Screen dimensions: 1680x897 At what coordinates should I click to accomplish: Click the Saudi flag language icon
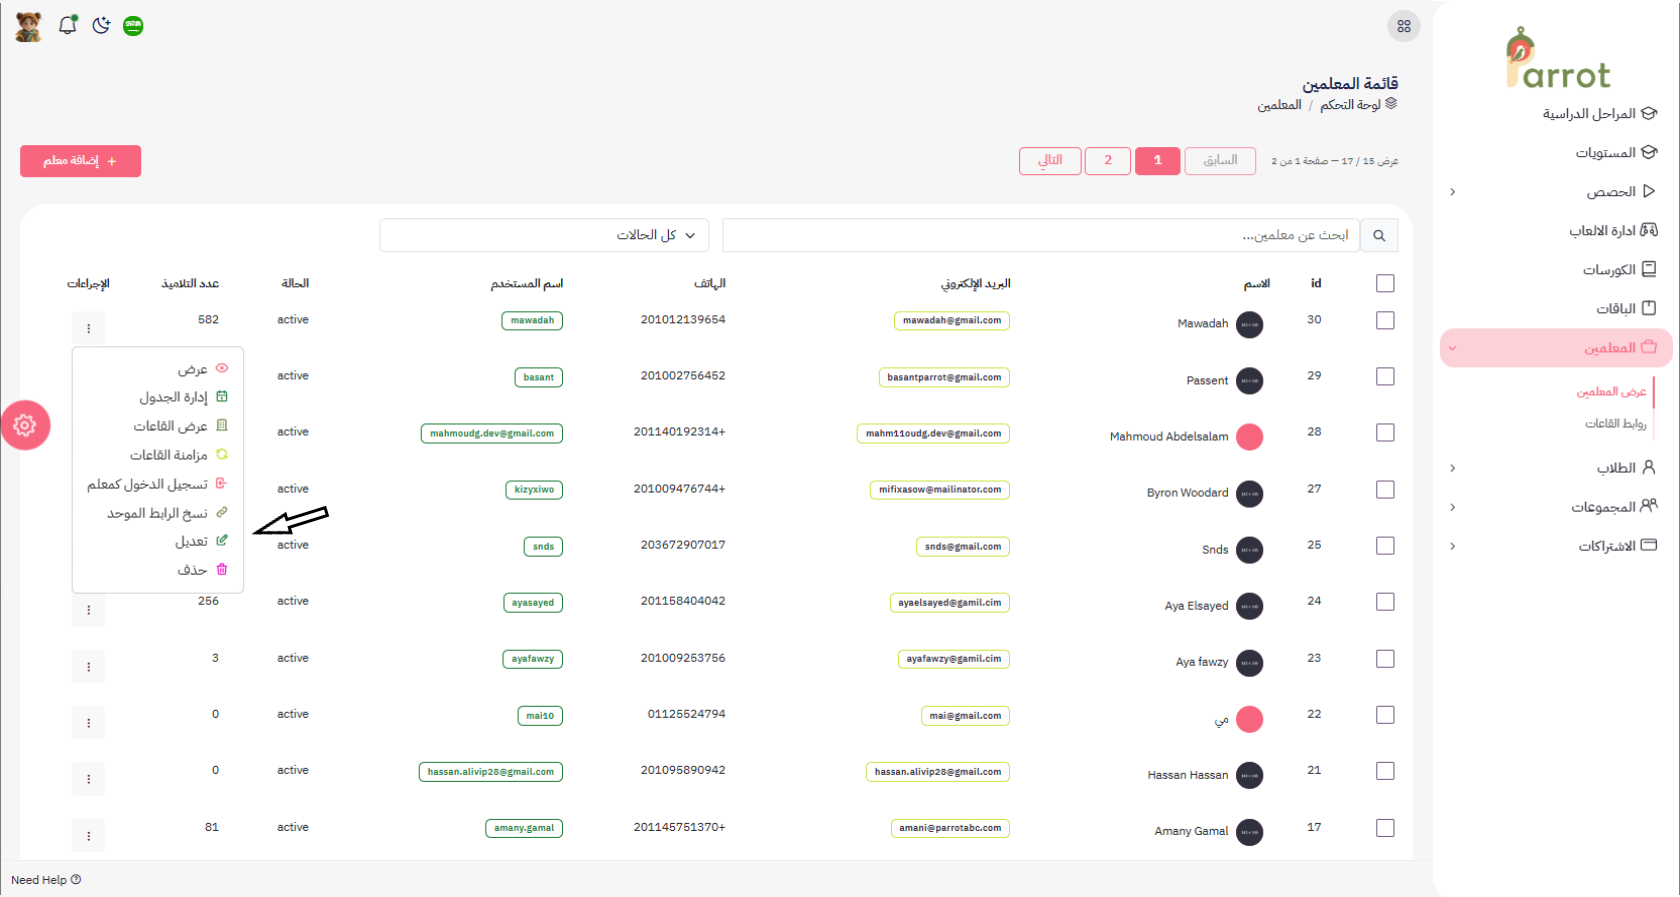pyautogui.click(x=133, y=26)
